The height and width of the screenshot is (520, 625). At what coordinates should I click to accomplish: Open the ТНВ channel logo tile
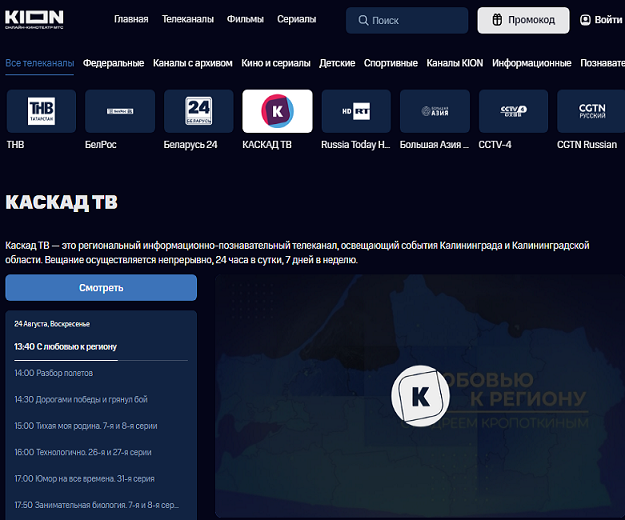41,111
